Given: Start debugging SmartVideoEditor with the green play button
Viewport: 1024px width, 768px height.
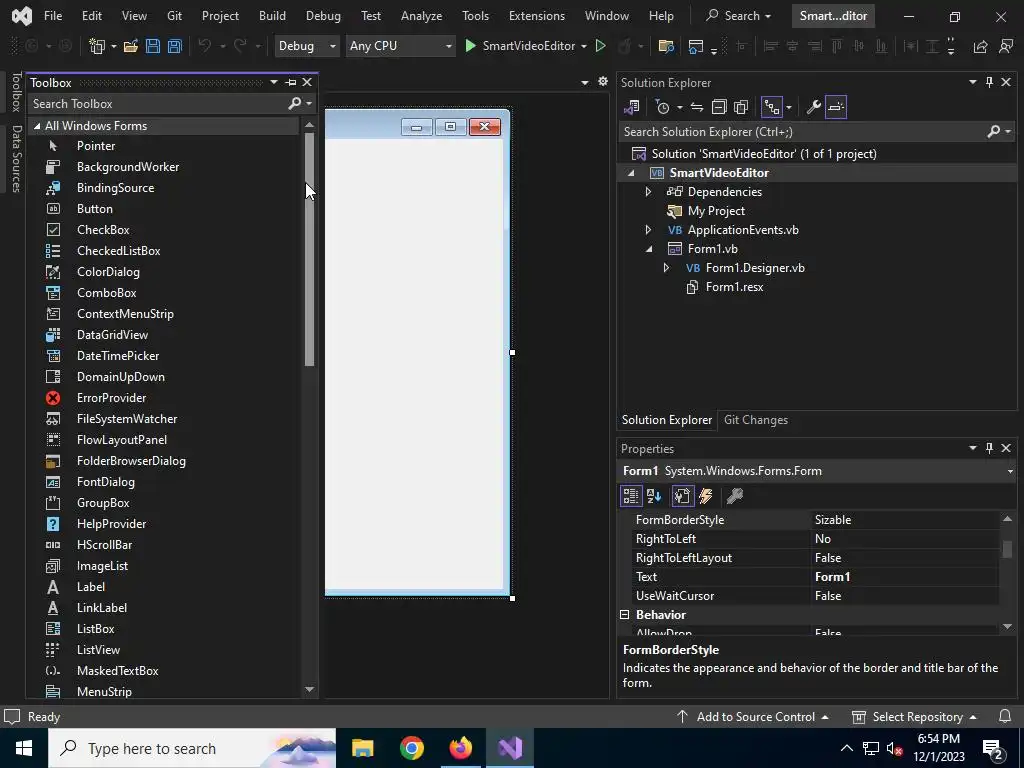Looking at the screenshot, I should pos(470,46).
